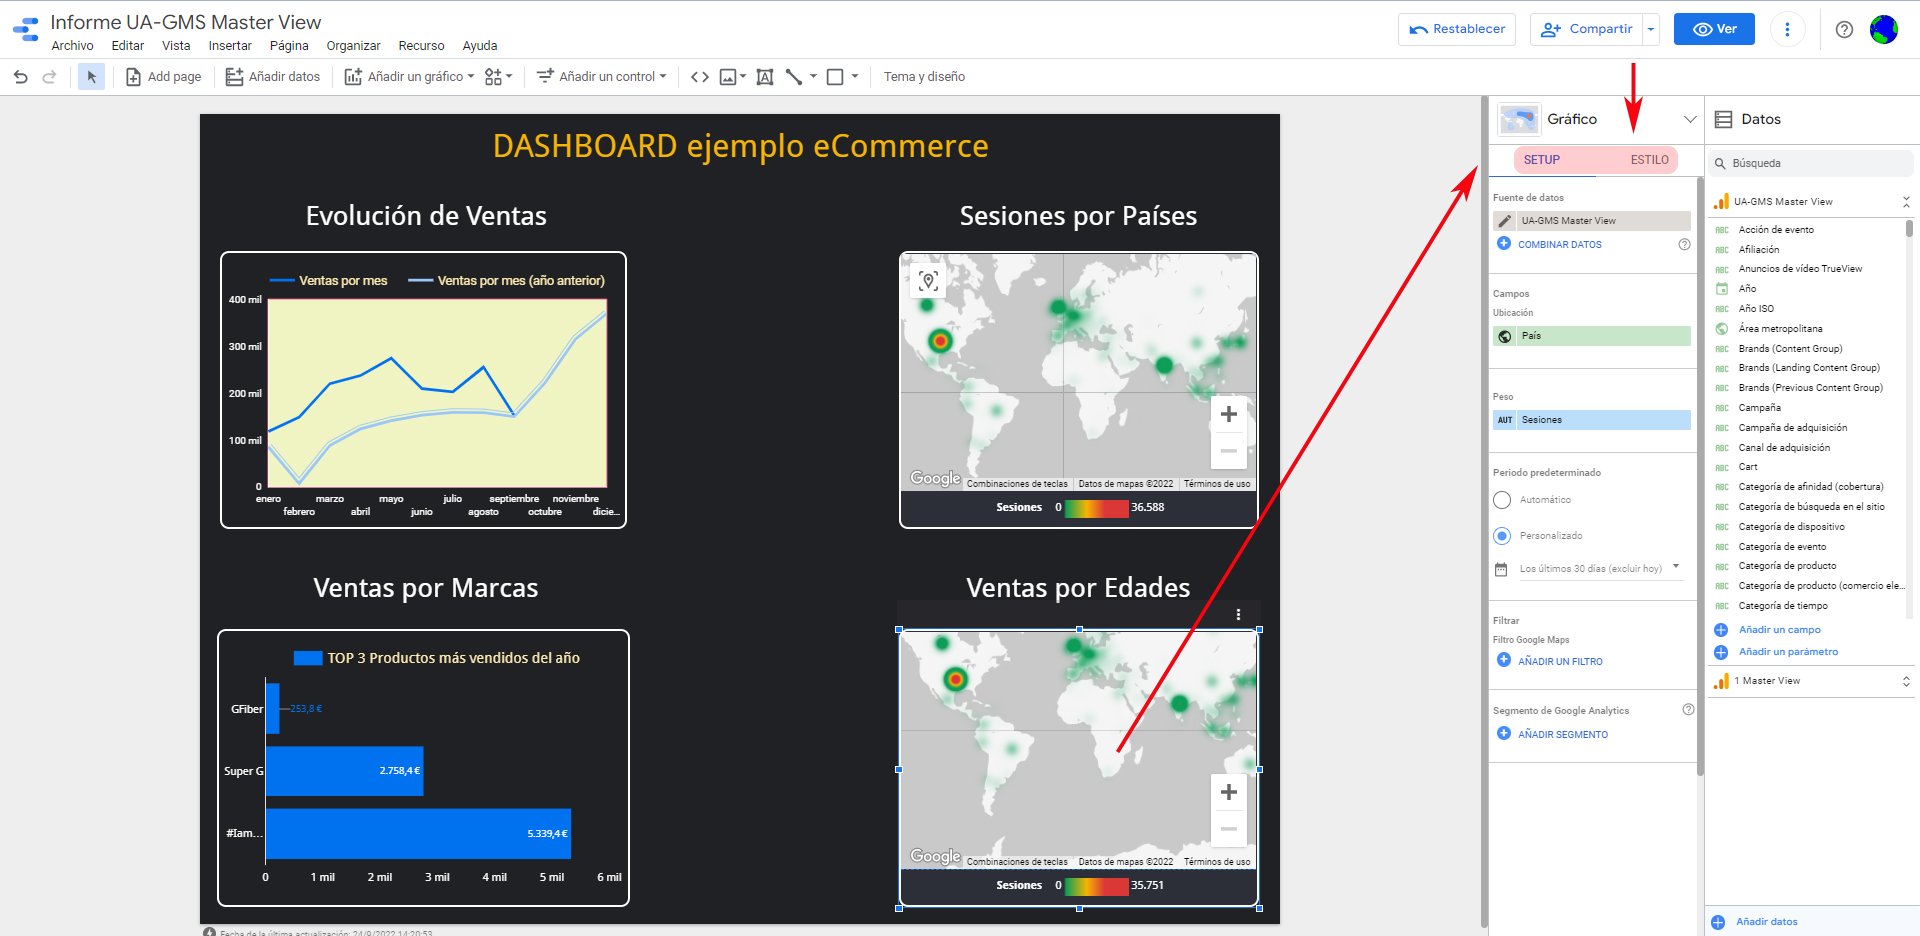Click AÑADIR UN FILTRO link
1920x936 pixels.
tap(1560, 662)
